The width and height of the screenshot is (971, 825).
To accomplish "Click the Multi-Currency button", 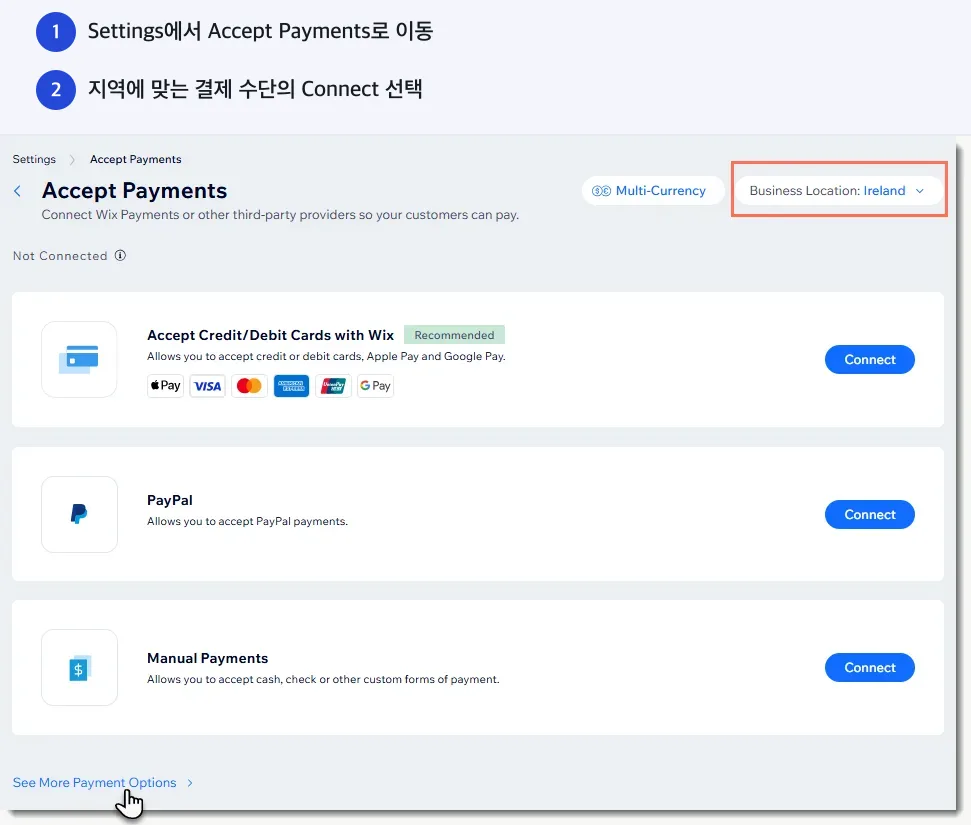I will click(x=653, y=191).
